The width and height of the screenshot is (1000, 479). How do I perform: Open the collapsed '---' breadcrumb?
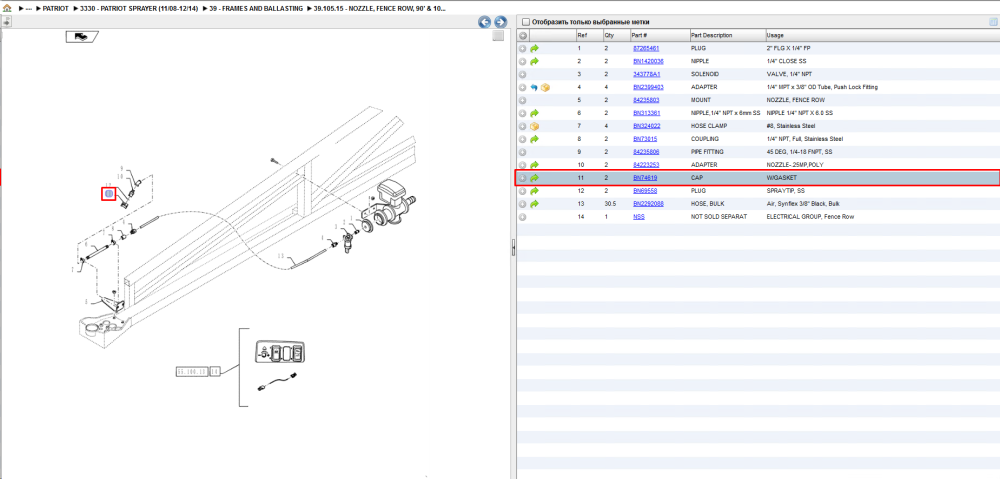[x=29, y=9]
